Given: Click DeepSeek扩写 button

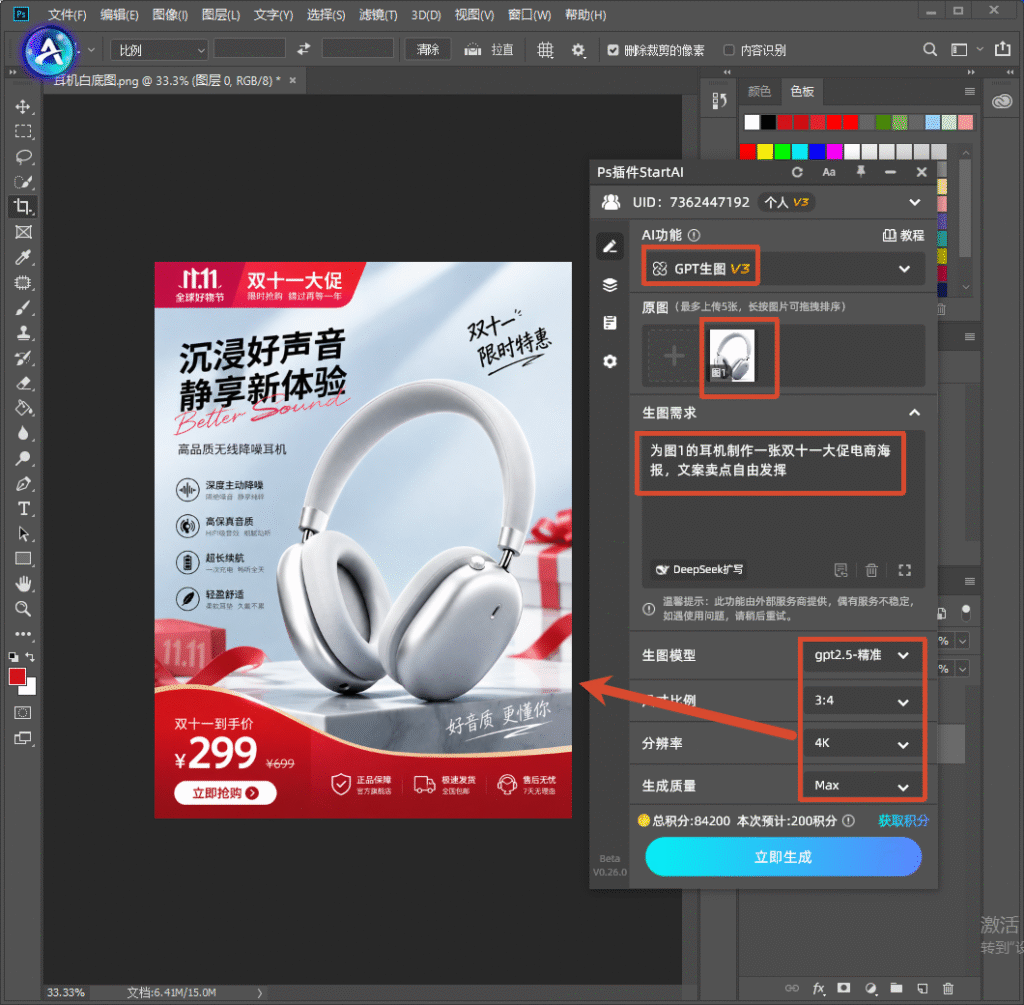Looking at the screenshot, I should click(x=700, y=569).
